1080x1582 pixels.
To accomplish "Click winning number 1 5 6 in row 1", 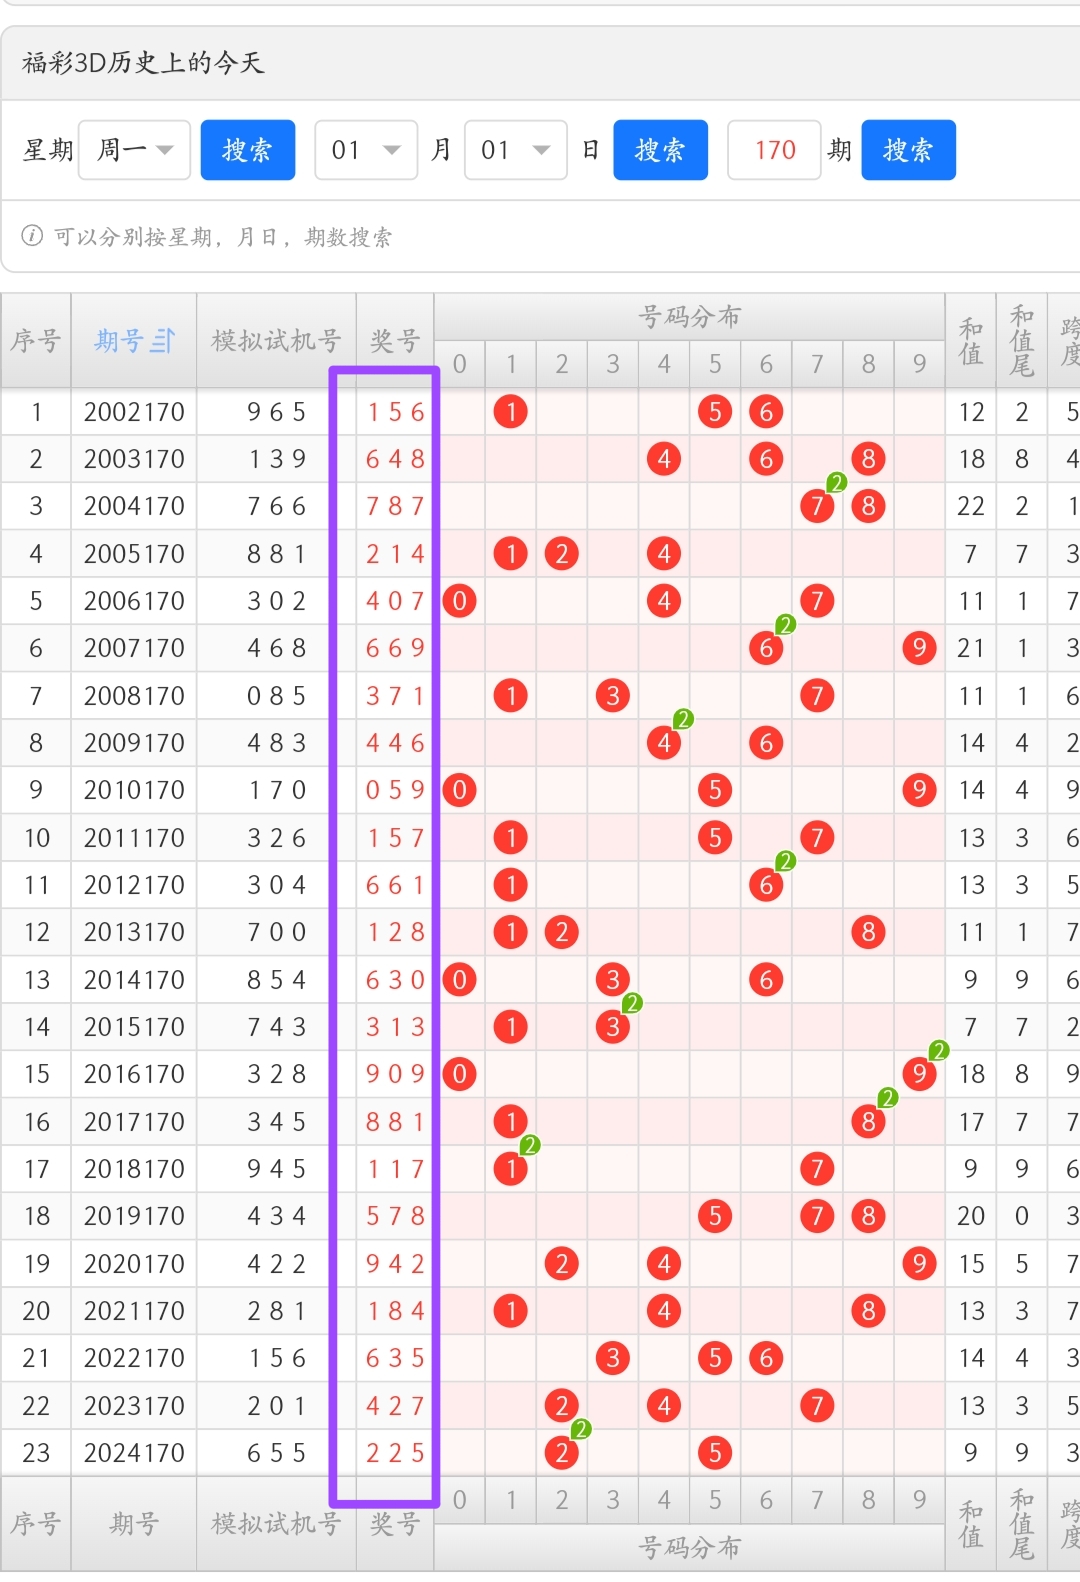I will point(396,412).
